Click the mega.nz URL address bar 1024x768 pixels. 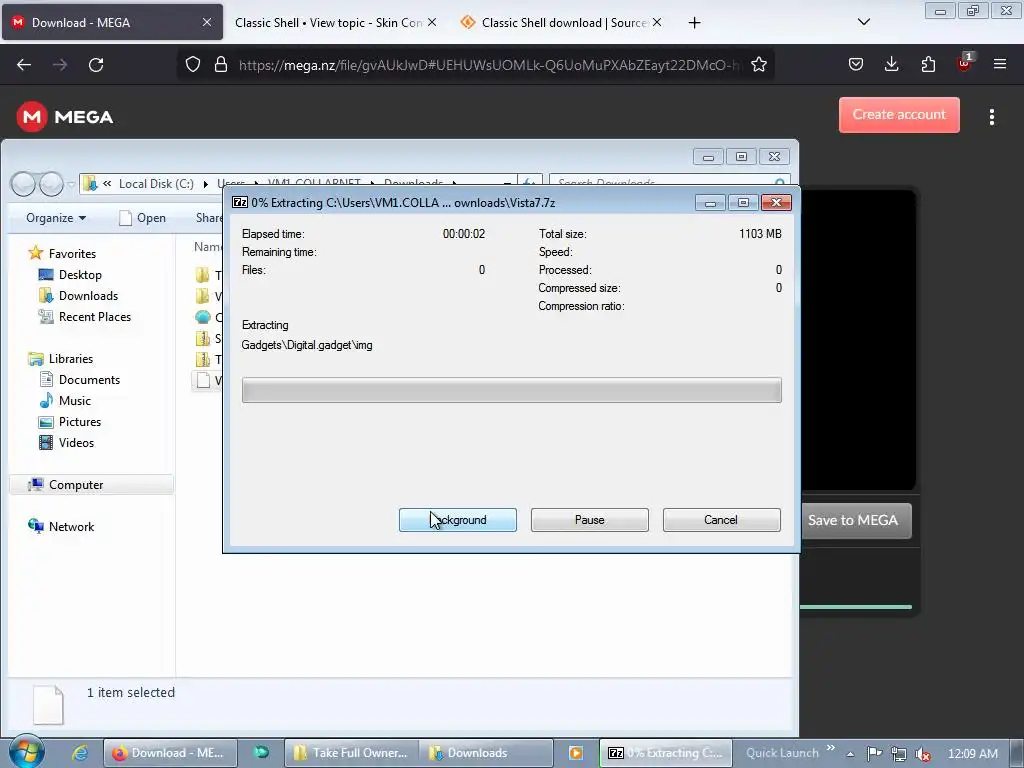point(490,65)
